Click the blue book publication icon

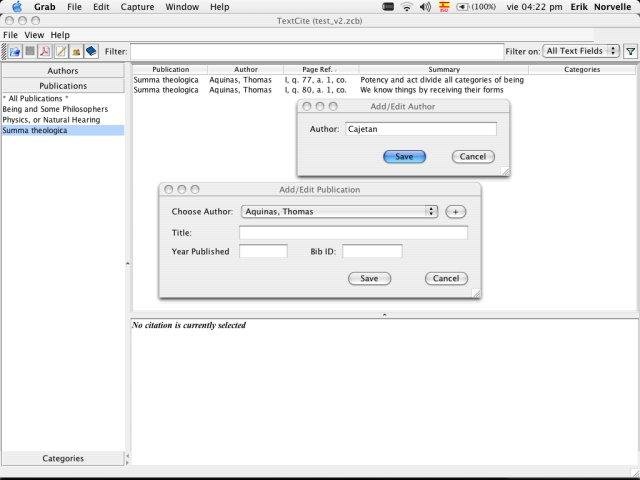(x=91, y=51)
